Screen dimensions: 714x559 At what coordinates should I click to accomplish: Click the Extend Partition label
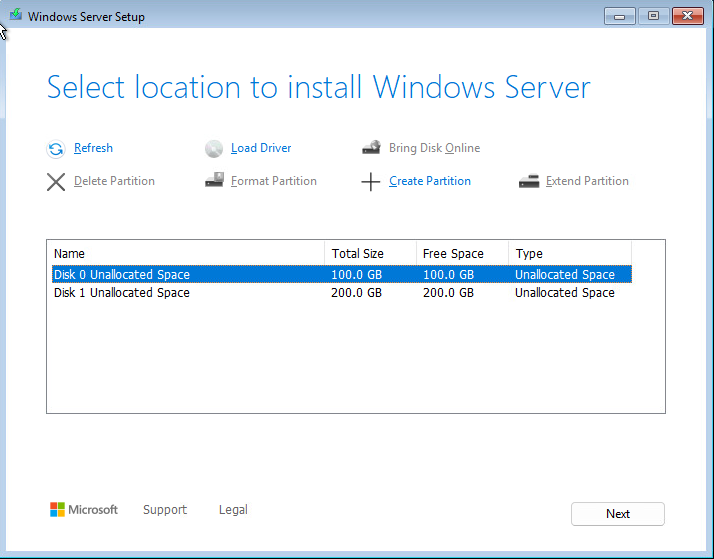[587, 181]
